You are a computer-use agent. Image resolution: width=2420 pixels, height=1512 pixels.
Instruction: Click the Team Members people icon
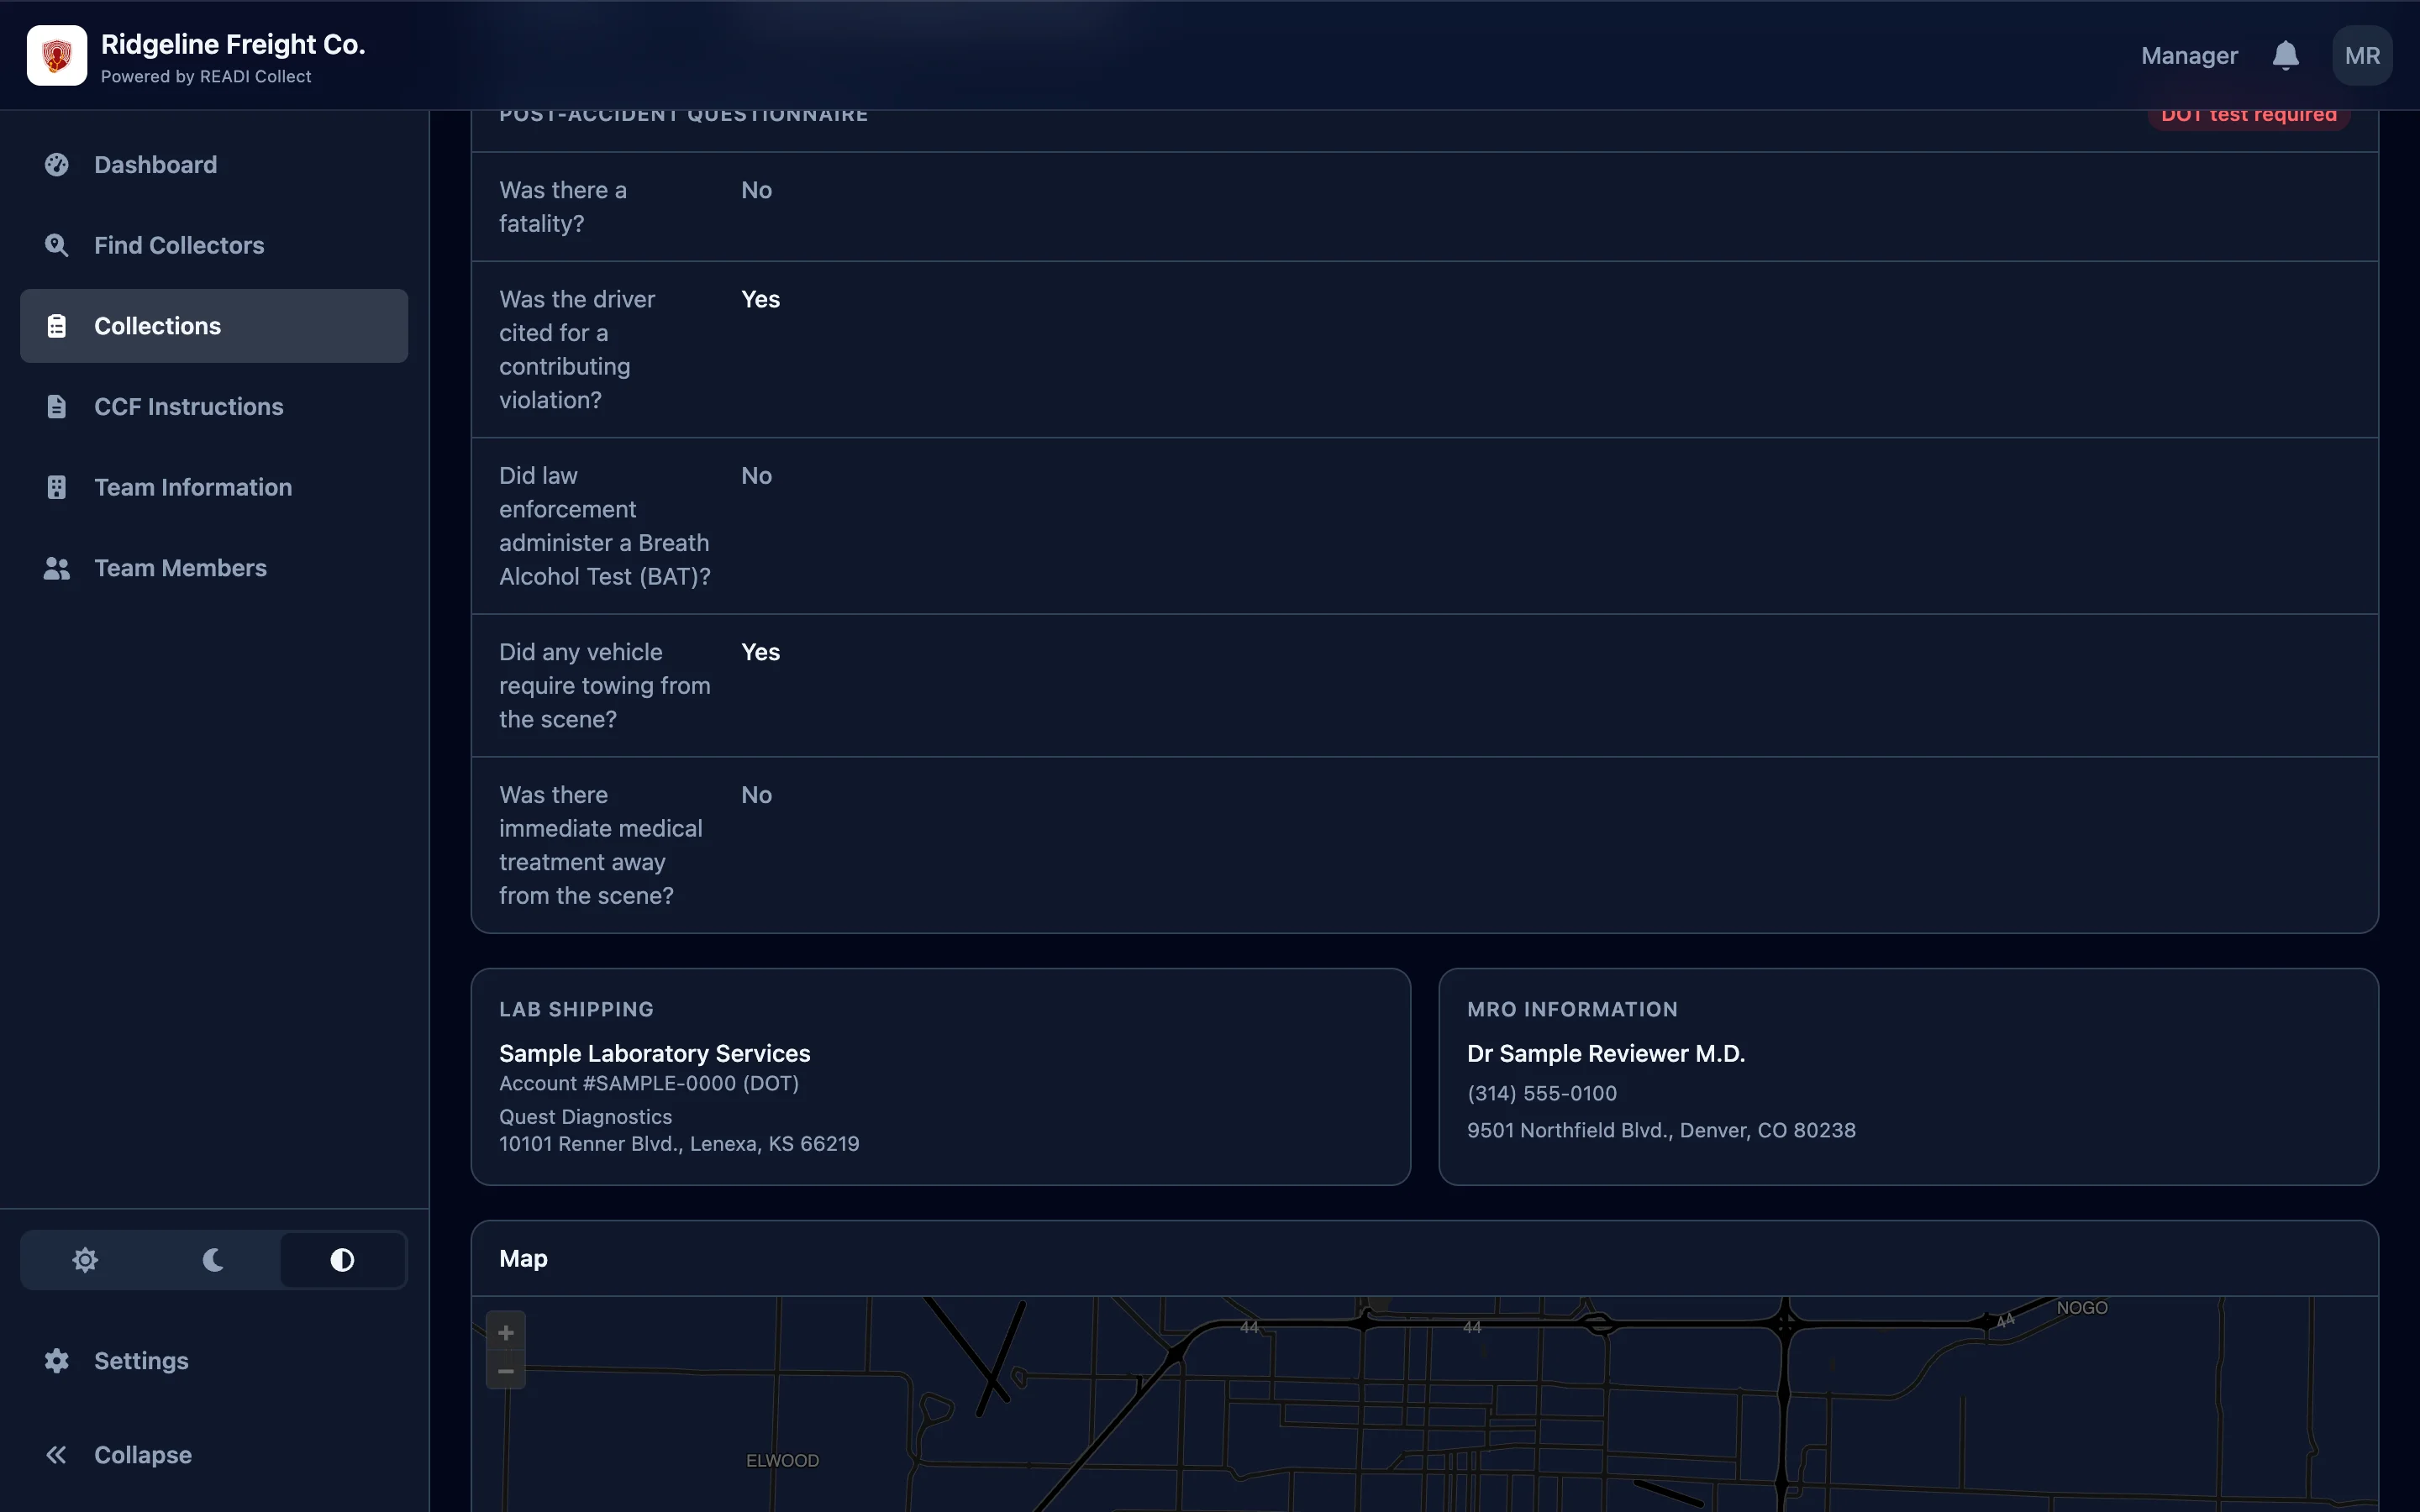57,568
